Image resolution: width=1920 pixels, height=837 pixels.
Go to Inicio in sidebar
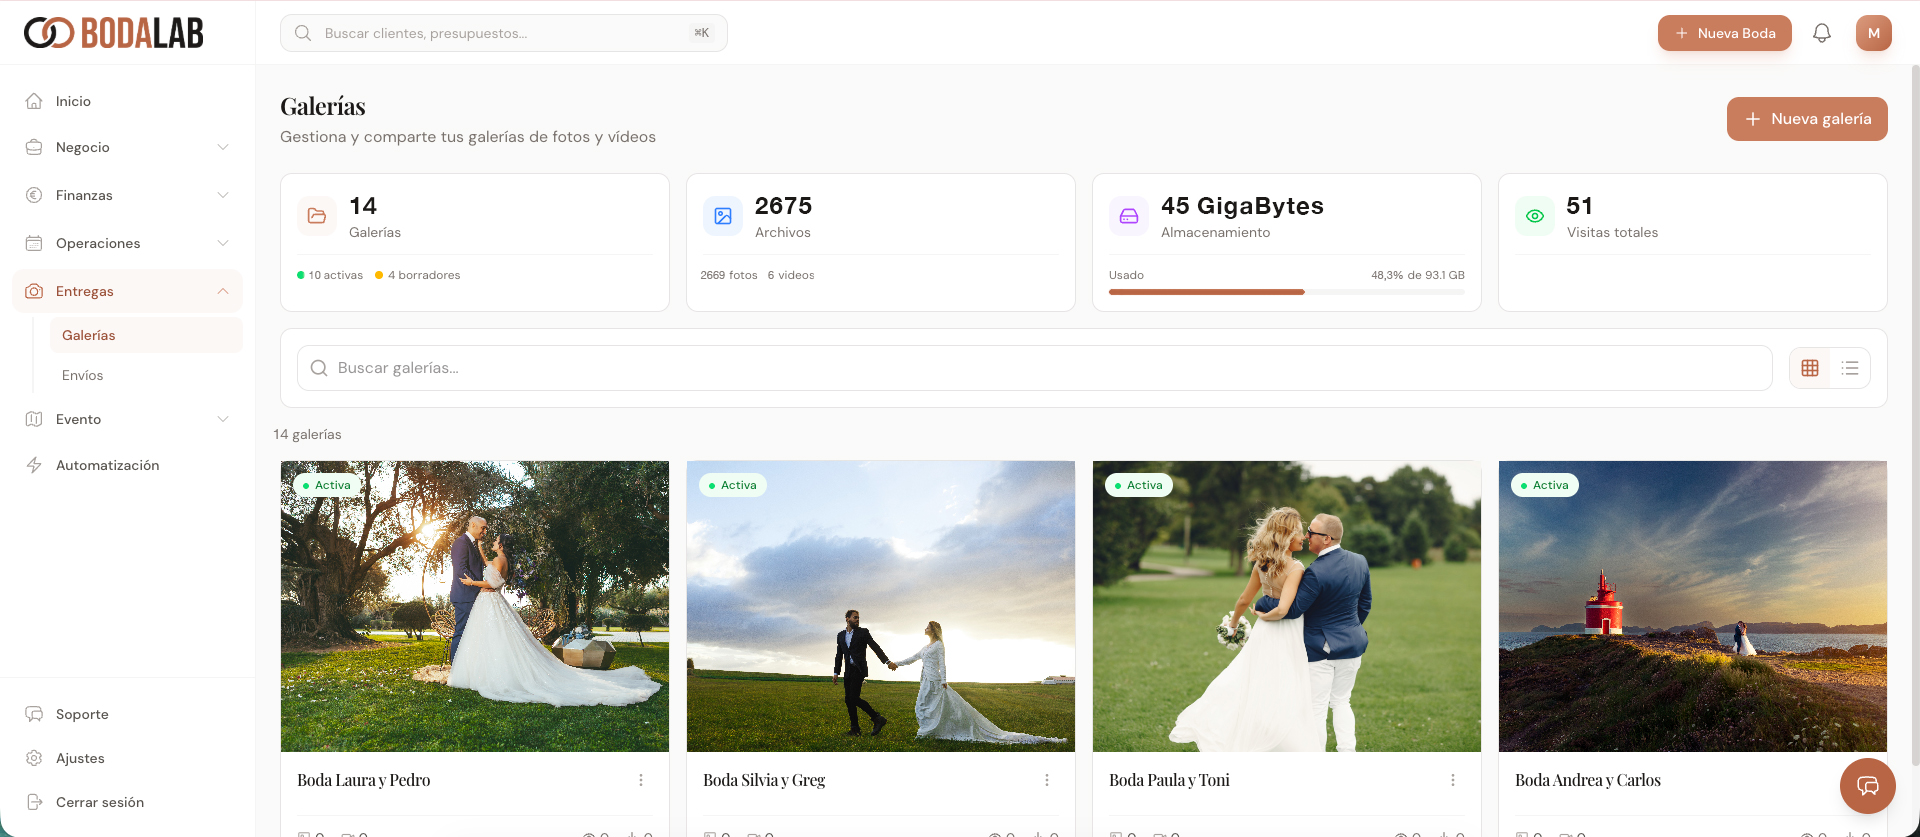coord(73,101)
